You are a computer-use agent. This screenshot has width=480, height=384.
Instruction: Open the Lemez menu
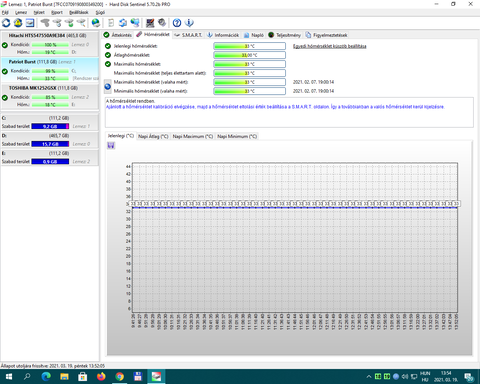coord(21,12)
